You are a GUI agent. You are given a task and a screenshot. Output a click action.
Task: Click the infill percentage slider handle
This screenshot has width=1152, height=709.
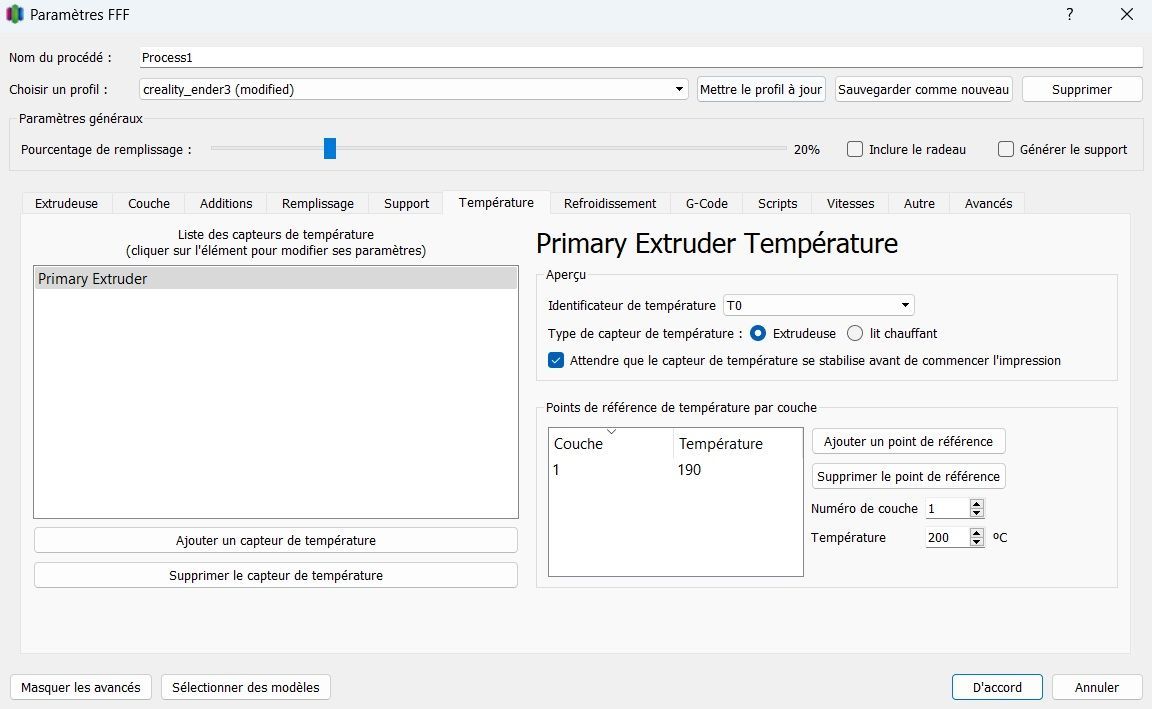point(330,149)
